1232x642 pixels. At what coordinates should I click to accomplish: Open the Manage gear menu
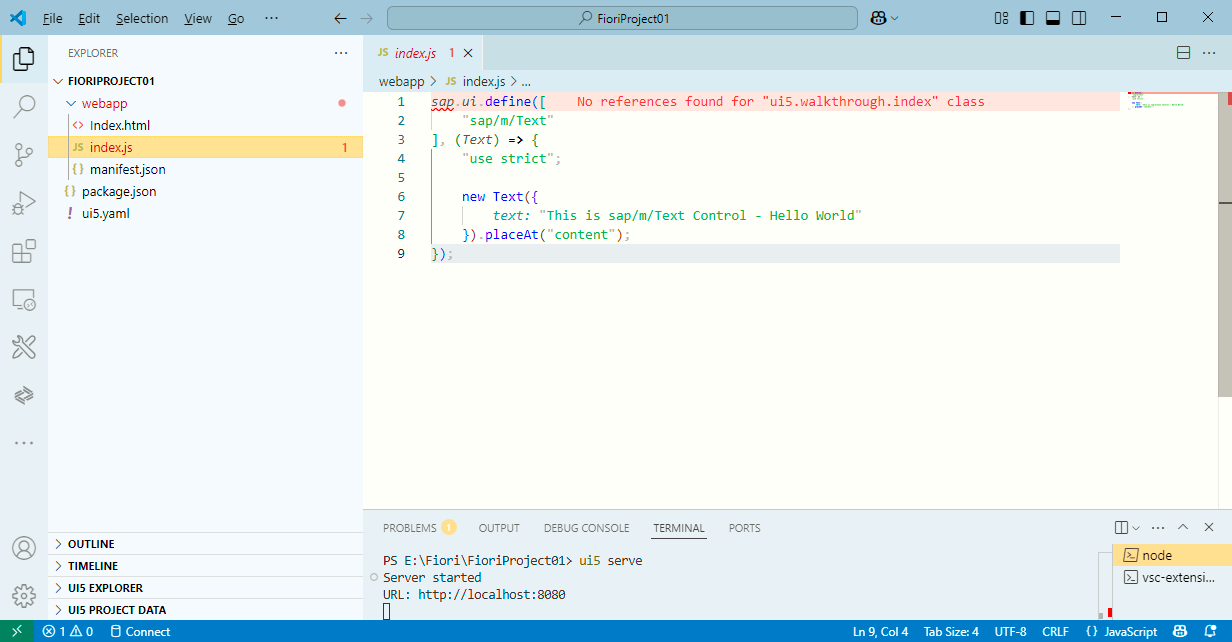click(23, 596)
